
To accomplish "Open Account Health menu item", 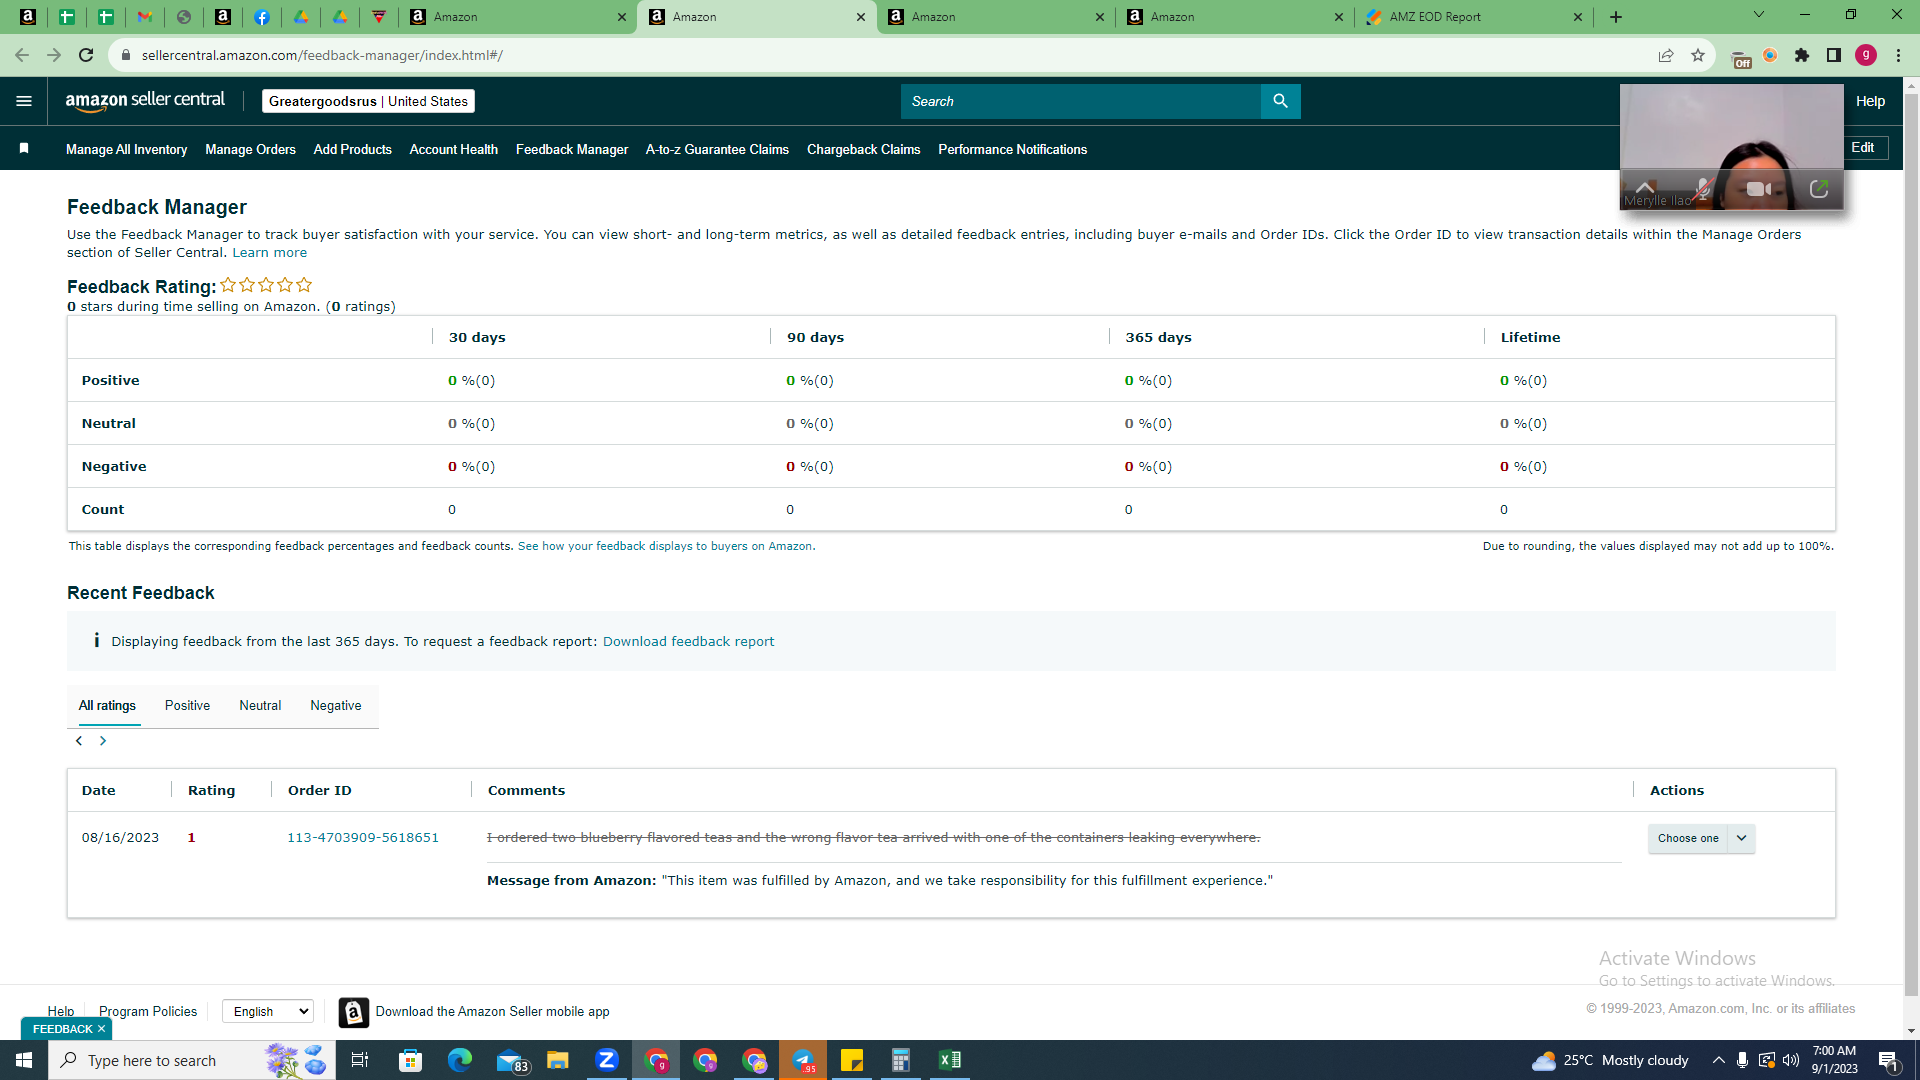I will [x=454, y=149].
